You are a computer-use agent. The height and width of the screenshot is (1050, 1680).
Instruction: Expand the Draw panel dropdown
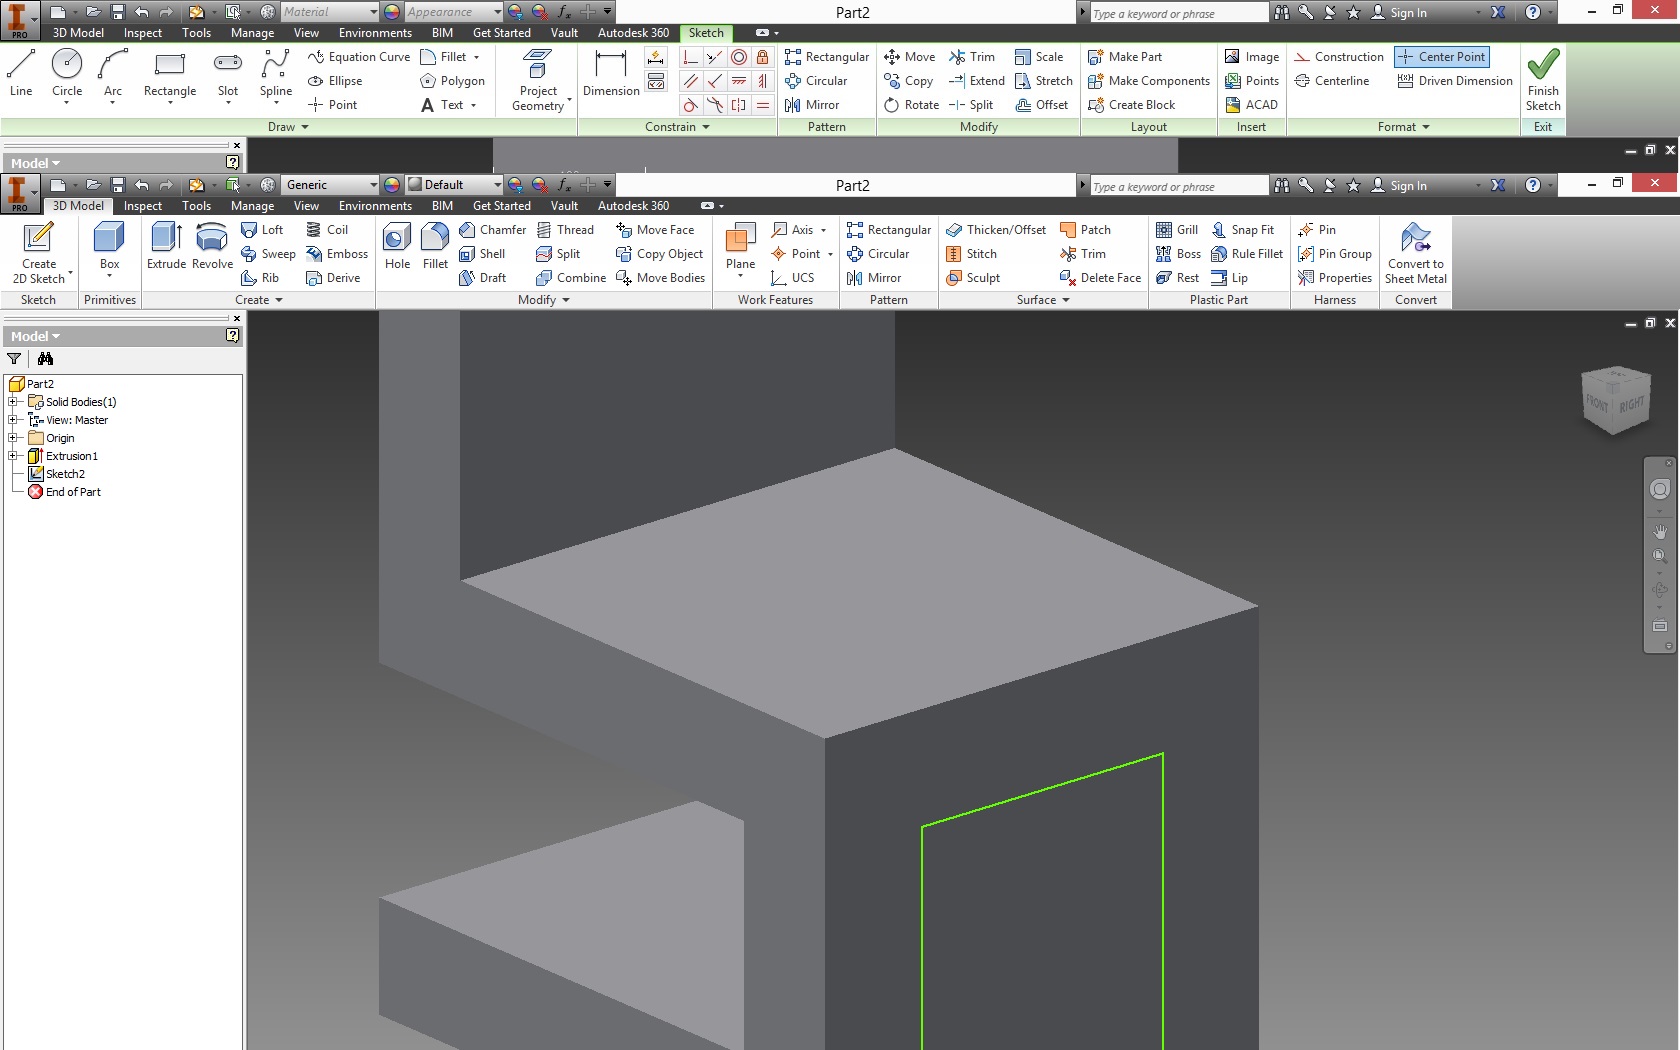[x=288, y=127]
